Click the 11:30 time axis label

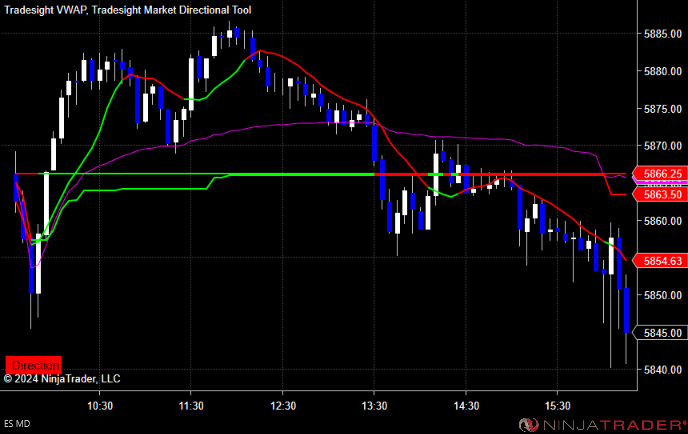[x=191, y=405]
